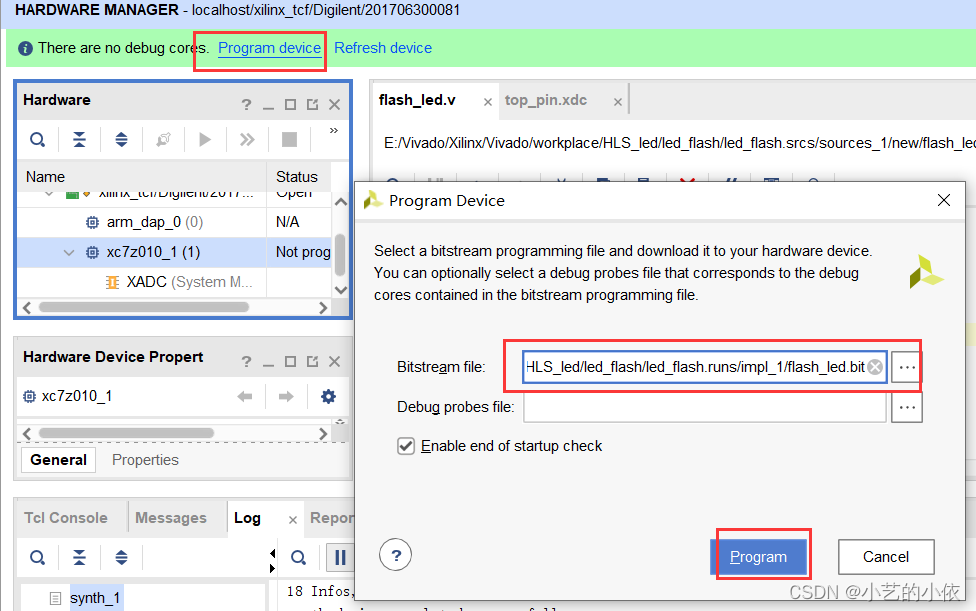Image resolution: width=976 pixels, height=611 pixels.
Task: Click the Refresh device link
Action: [383, 49]
